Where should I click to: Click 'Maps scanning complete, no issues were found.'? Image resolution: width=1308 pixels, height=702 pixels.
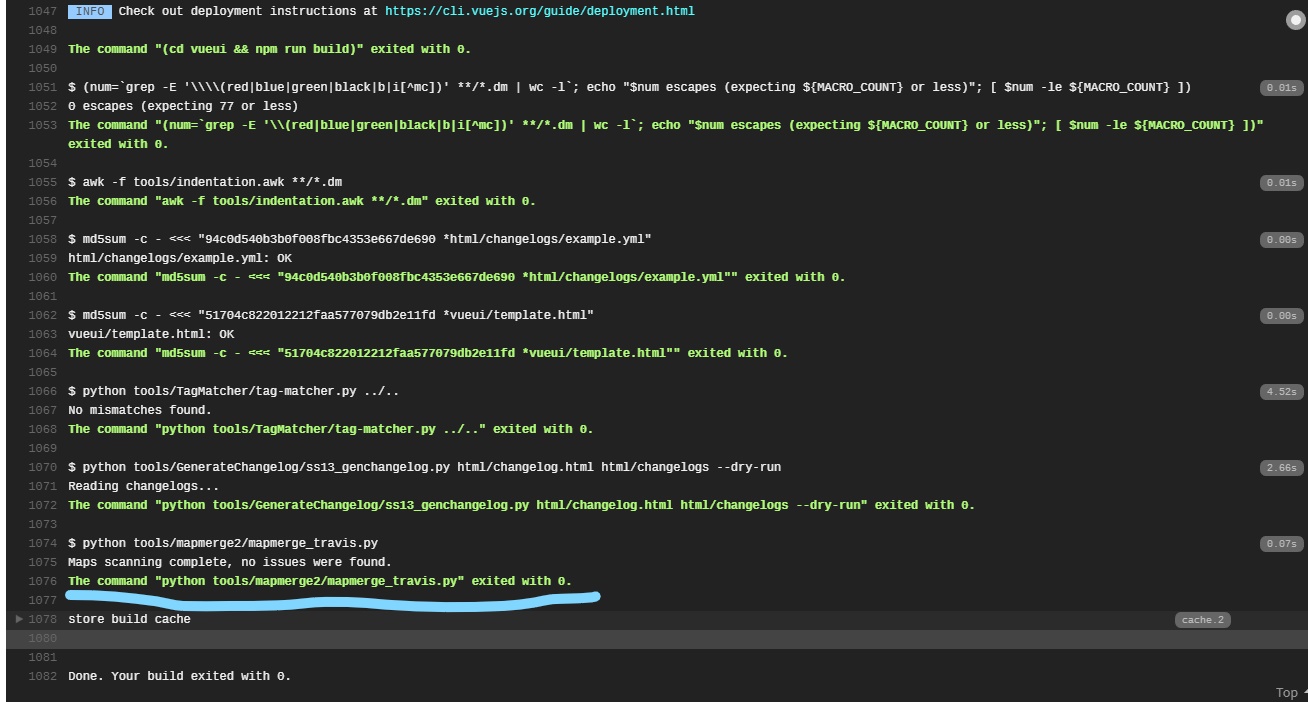click(x=230, y=562)
